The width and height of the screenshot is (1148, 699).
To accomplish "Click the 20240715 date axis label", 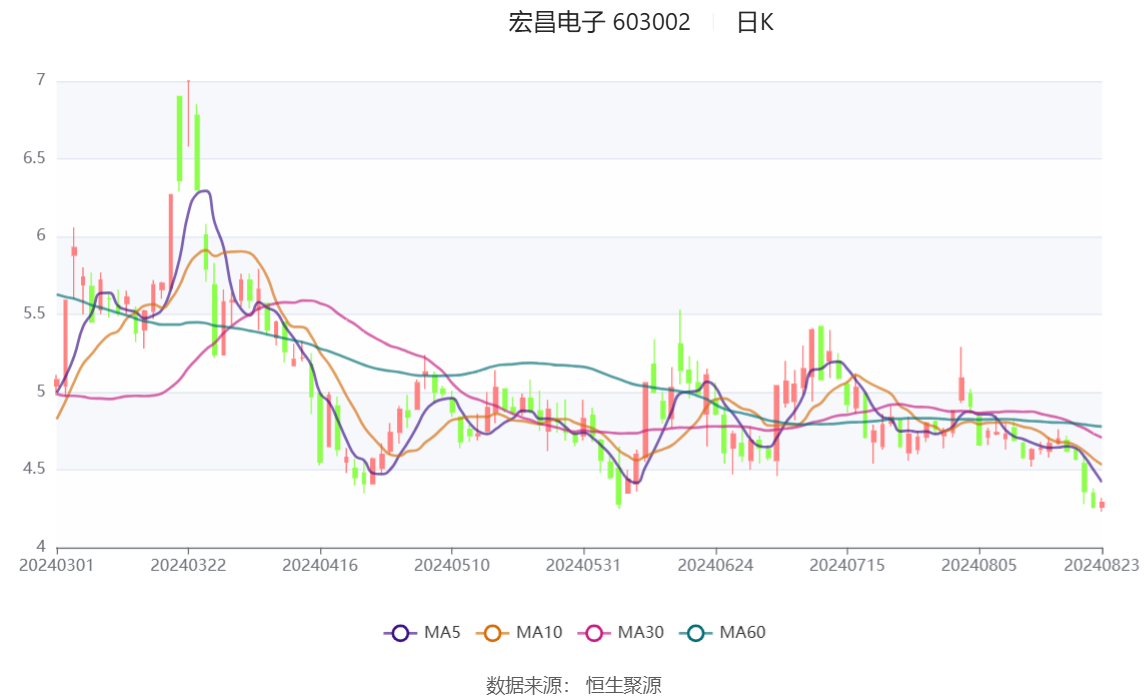I will [x=847, y=565].
